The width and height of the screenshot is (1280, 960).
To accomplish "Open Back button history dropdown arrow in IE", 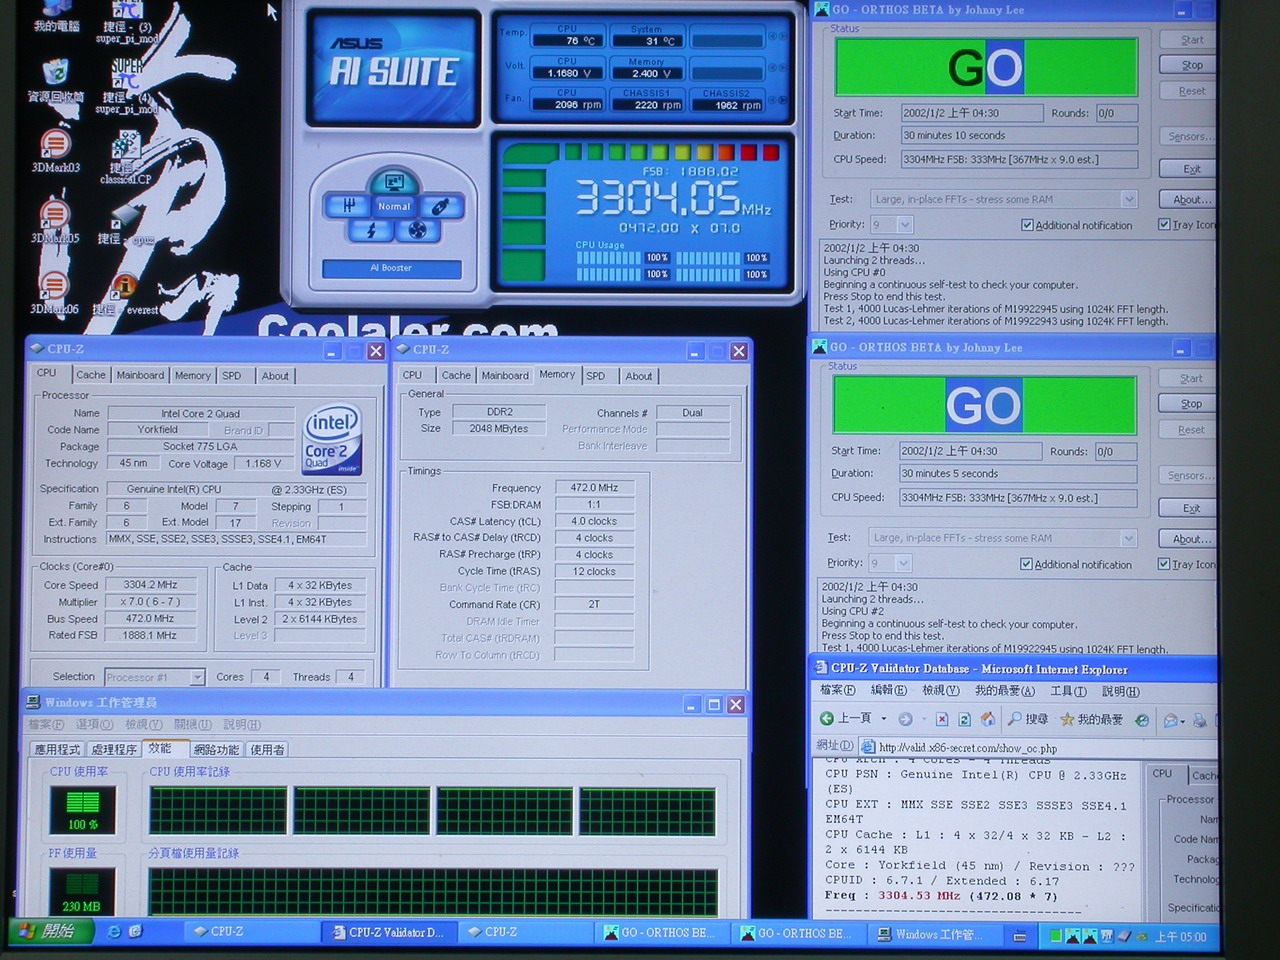I will pos(883,719).
